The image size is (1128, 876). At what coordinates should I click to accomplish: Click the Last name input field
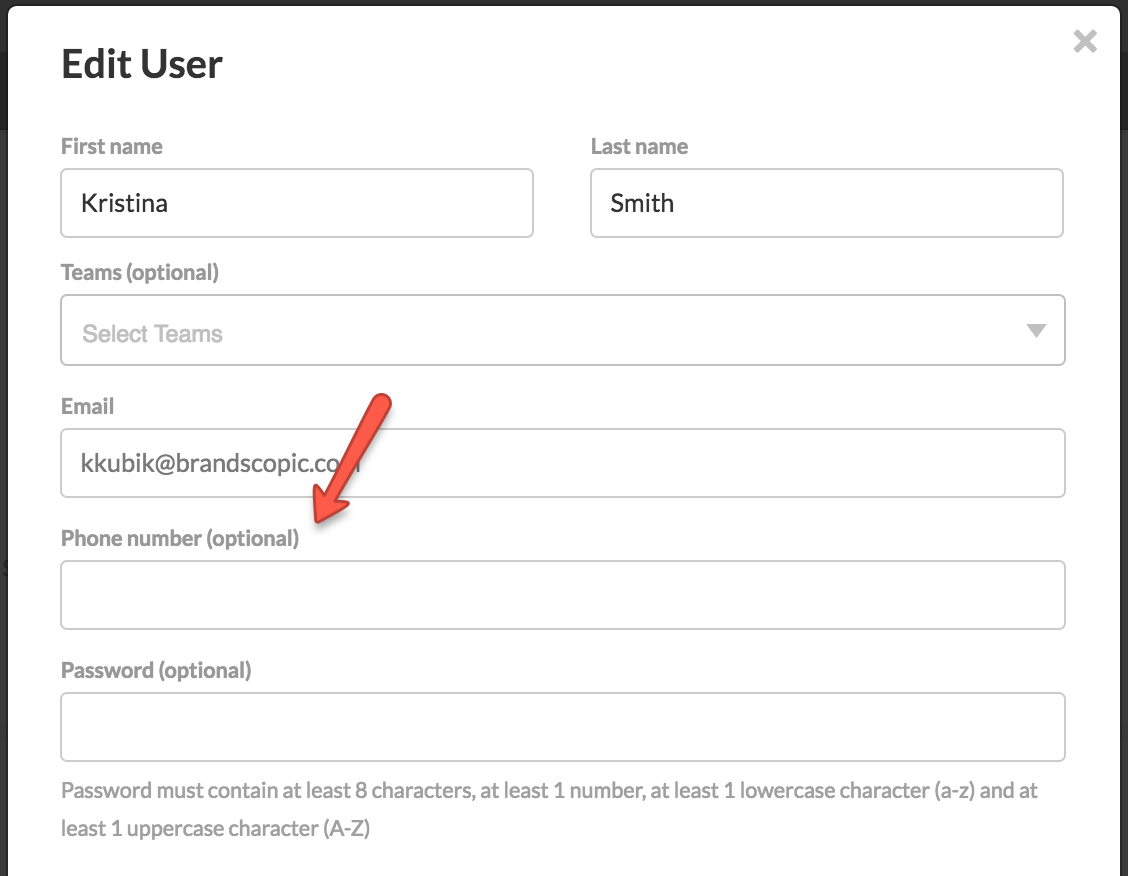pyautogui.click(x=827, y=203)
